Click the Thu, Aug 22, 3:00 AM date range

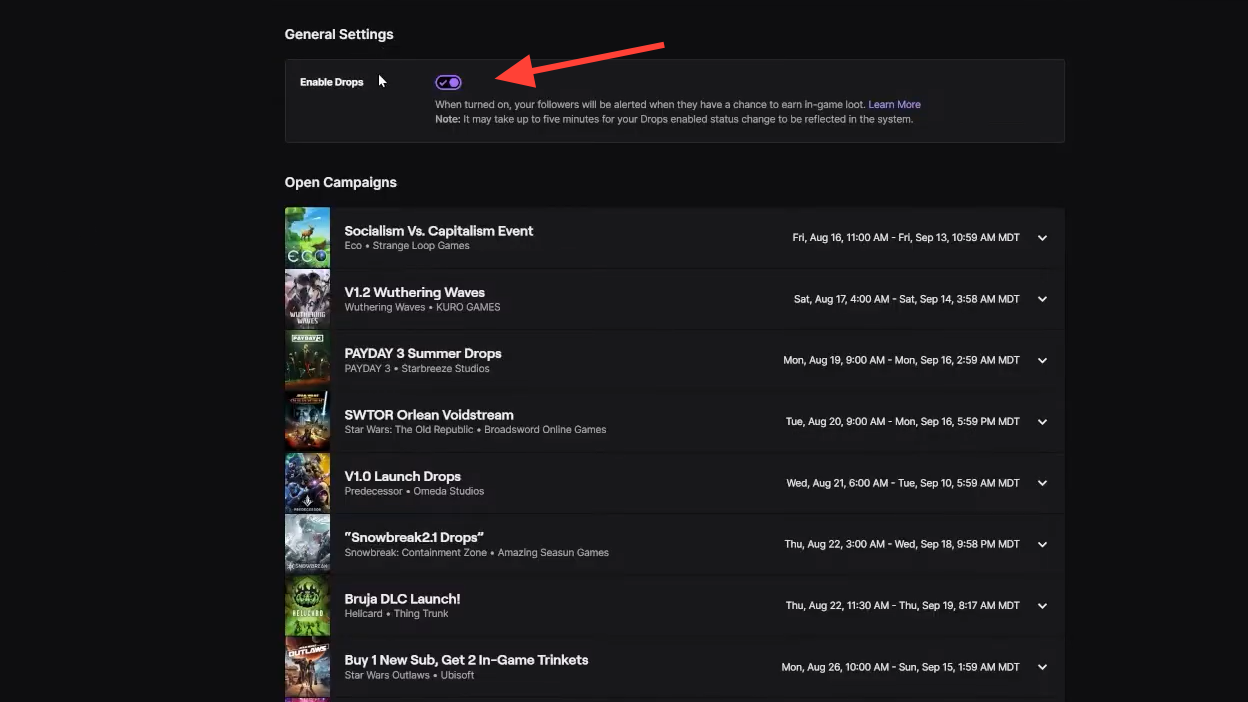[903, 544]
